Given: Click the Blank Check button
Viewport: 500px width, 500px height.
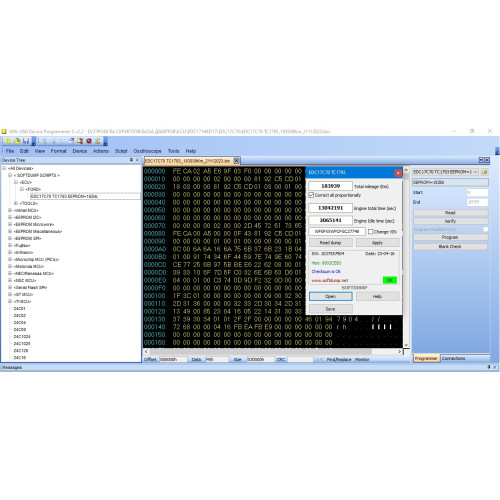Looking at the screenshot, I should pyautogui.click(x=451, y=247).
